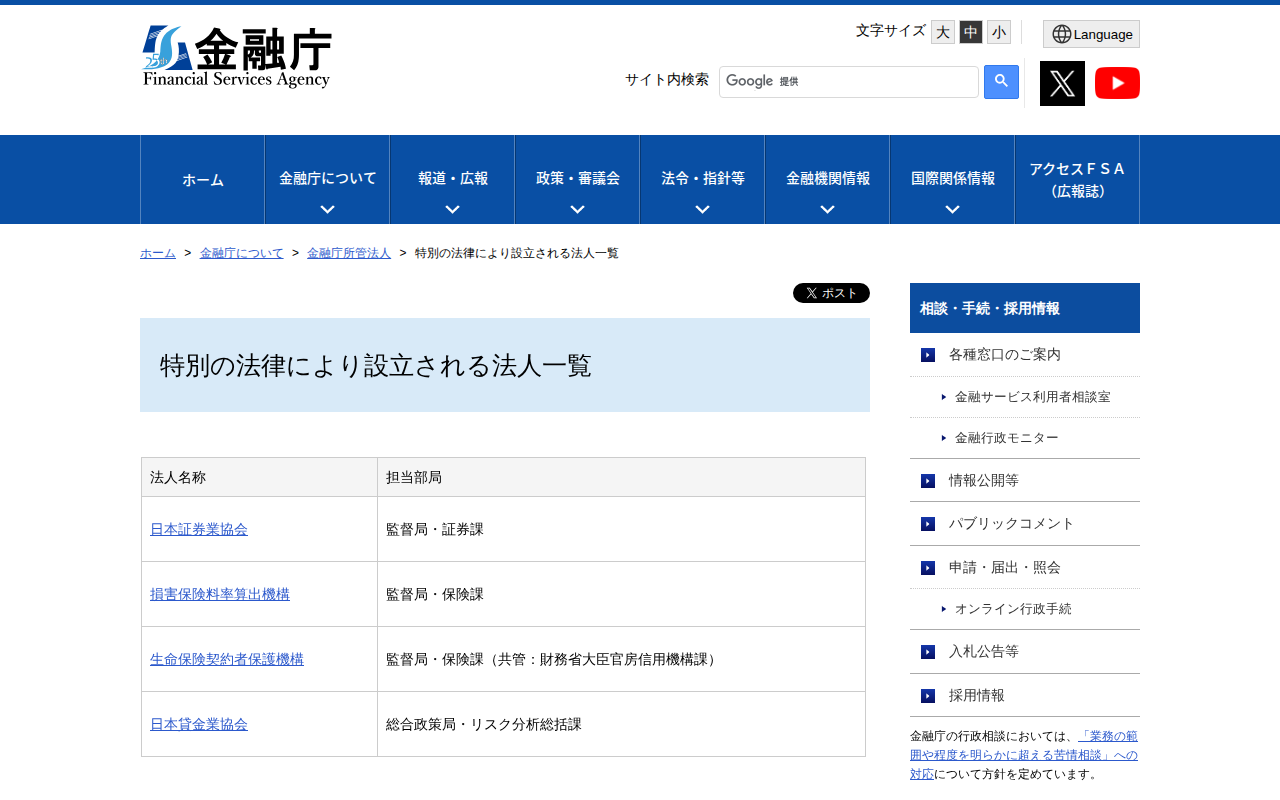
Task: Open the X (Twitter) social icon
Action: [1062, 83]
